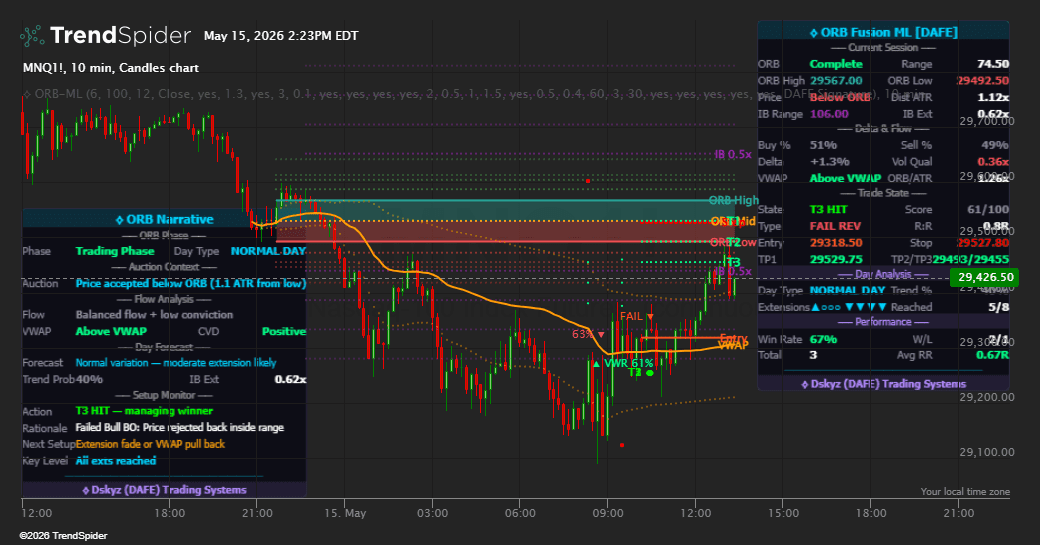Click the CVD value Positive
The image size is (1040, 545).
tap(284, 332)
